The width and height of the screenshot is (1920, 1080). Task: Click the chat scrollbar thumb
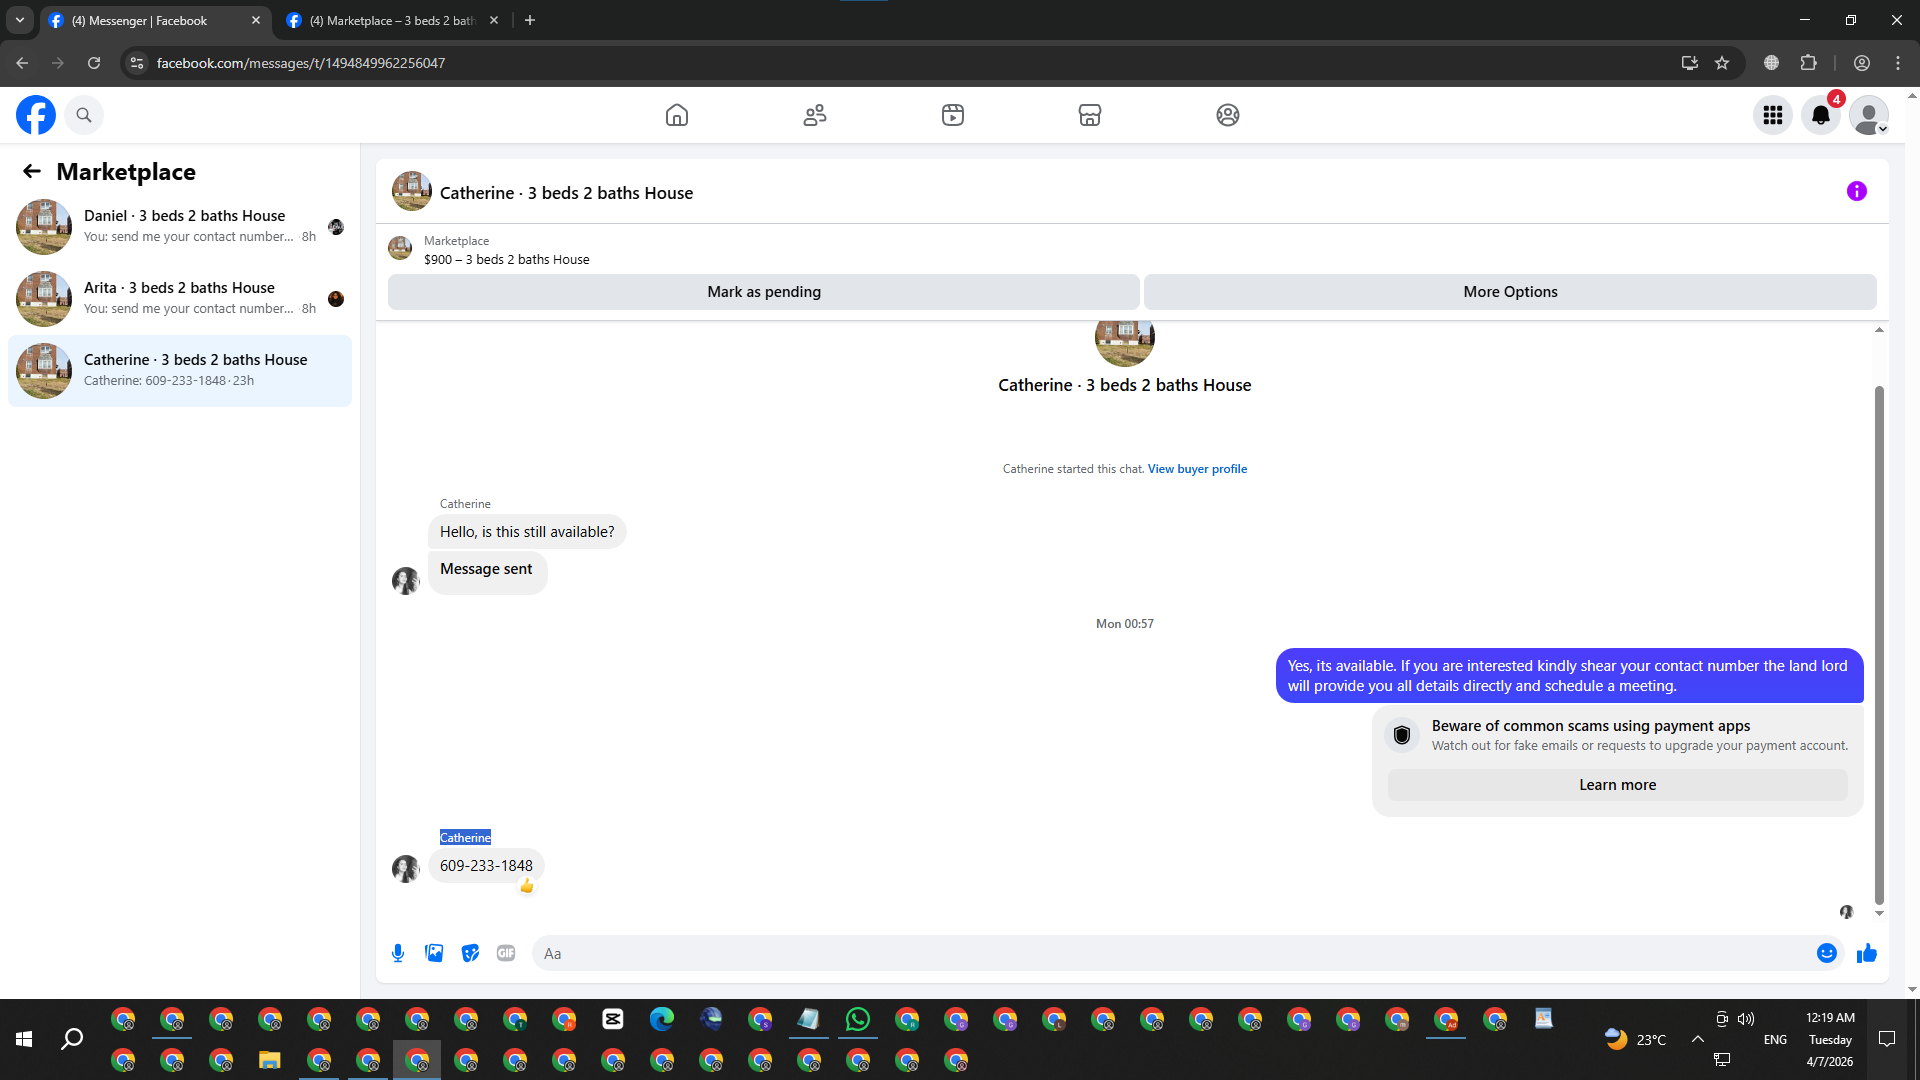tap(1879, 645)
